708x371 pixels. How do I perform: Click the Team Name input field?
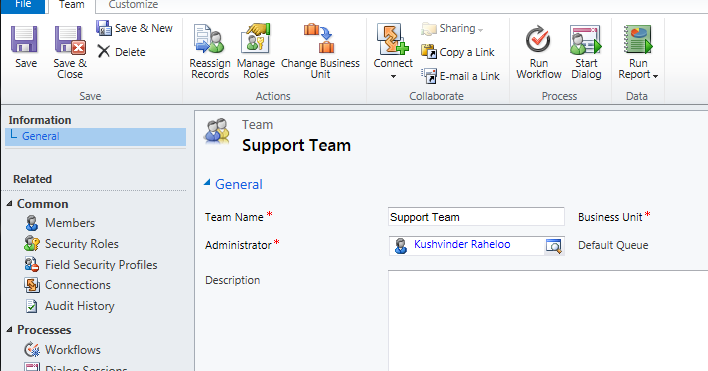[x=476, y=217]
